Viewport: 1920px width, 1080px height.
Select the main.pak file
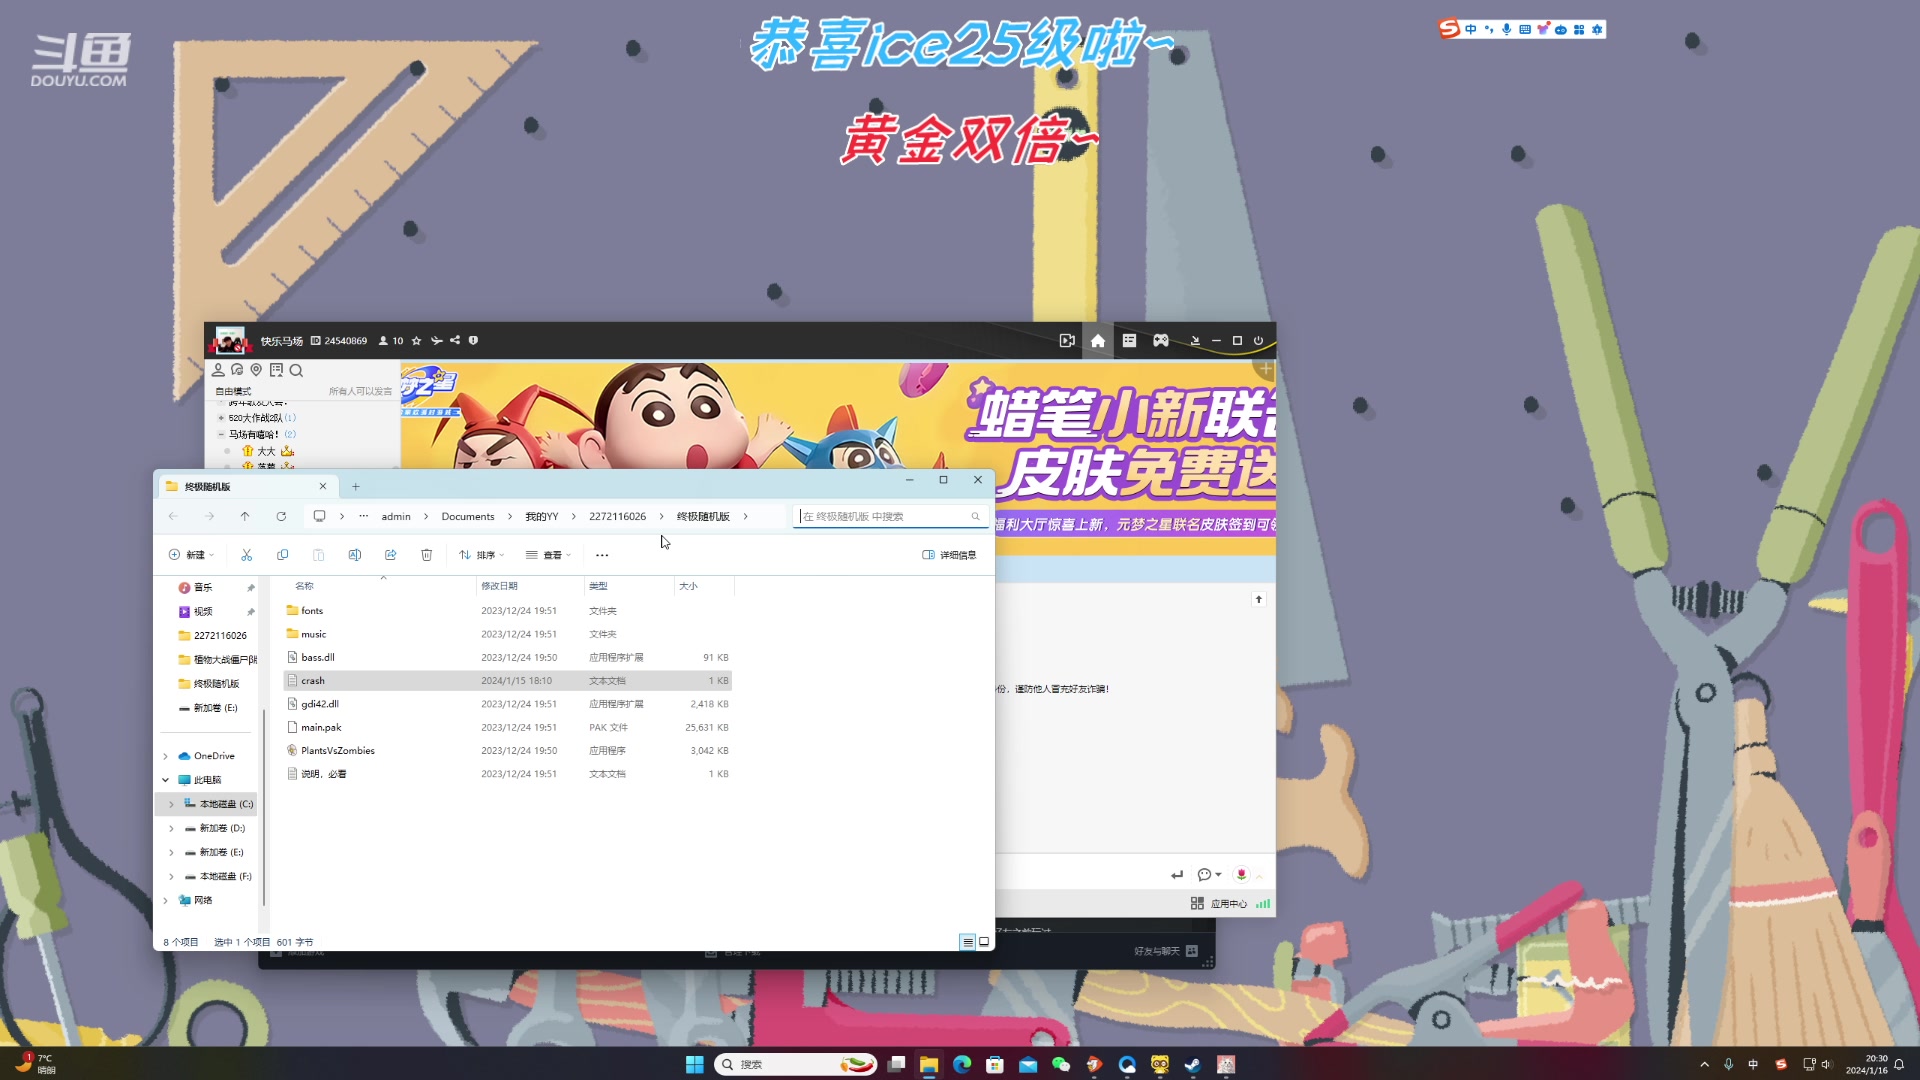tap(508, 727)
